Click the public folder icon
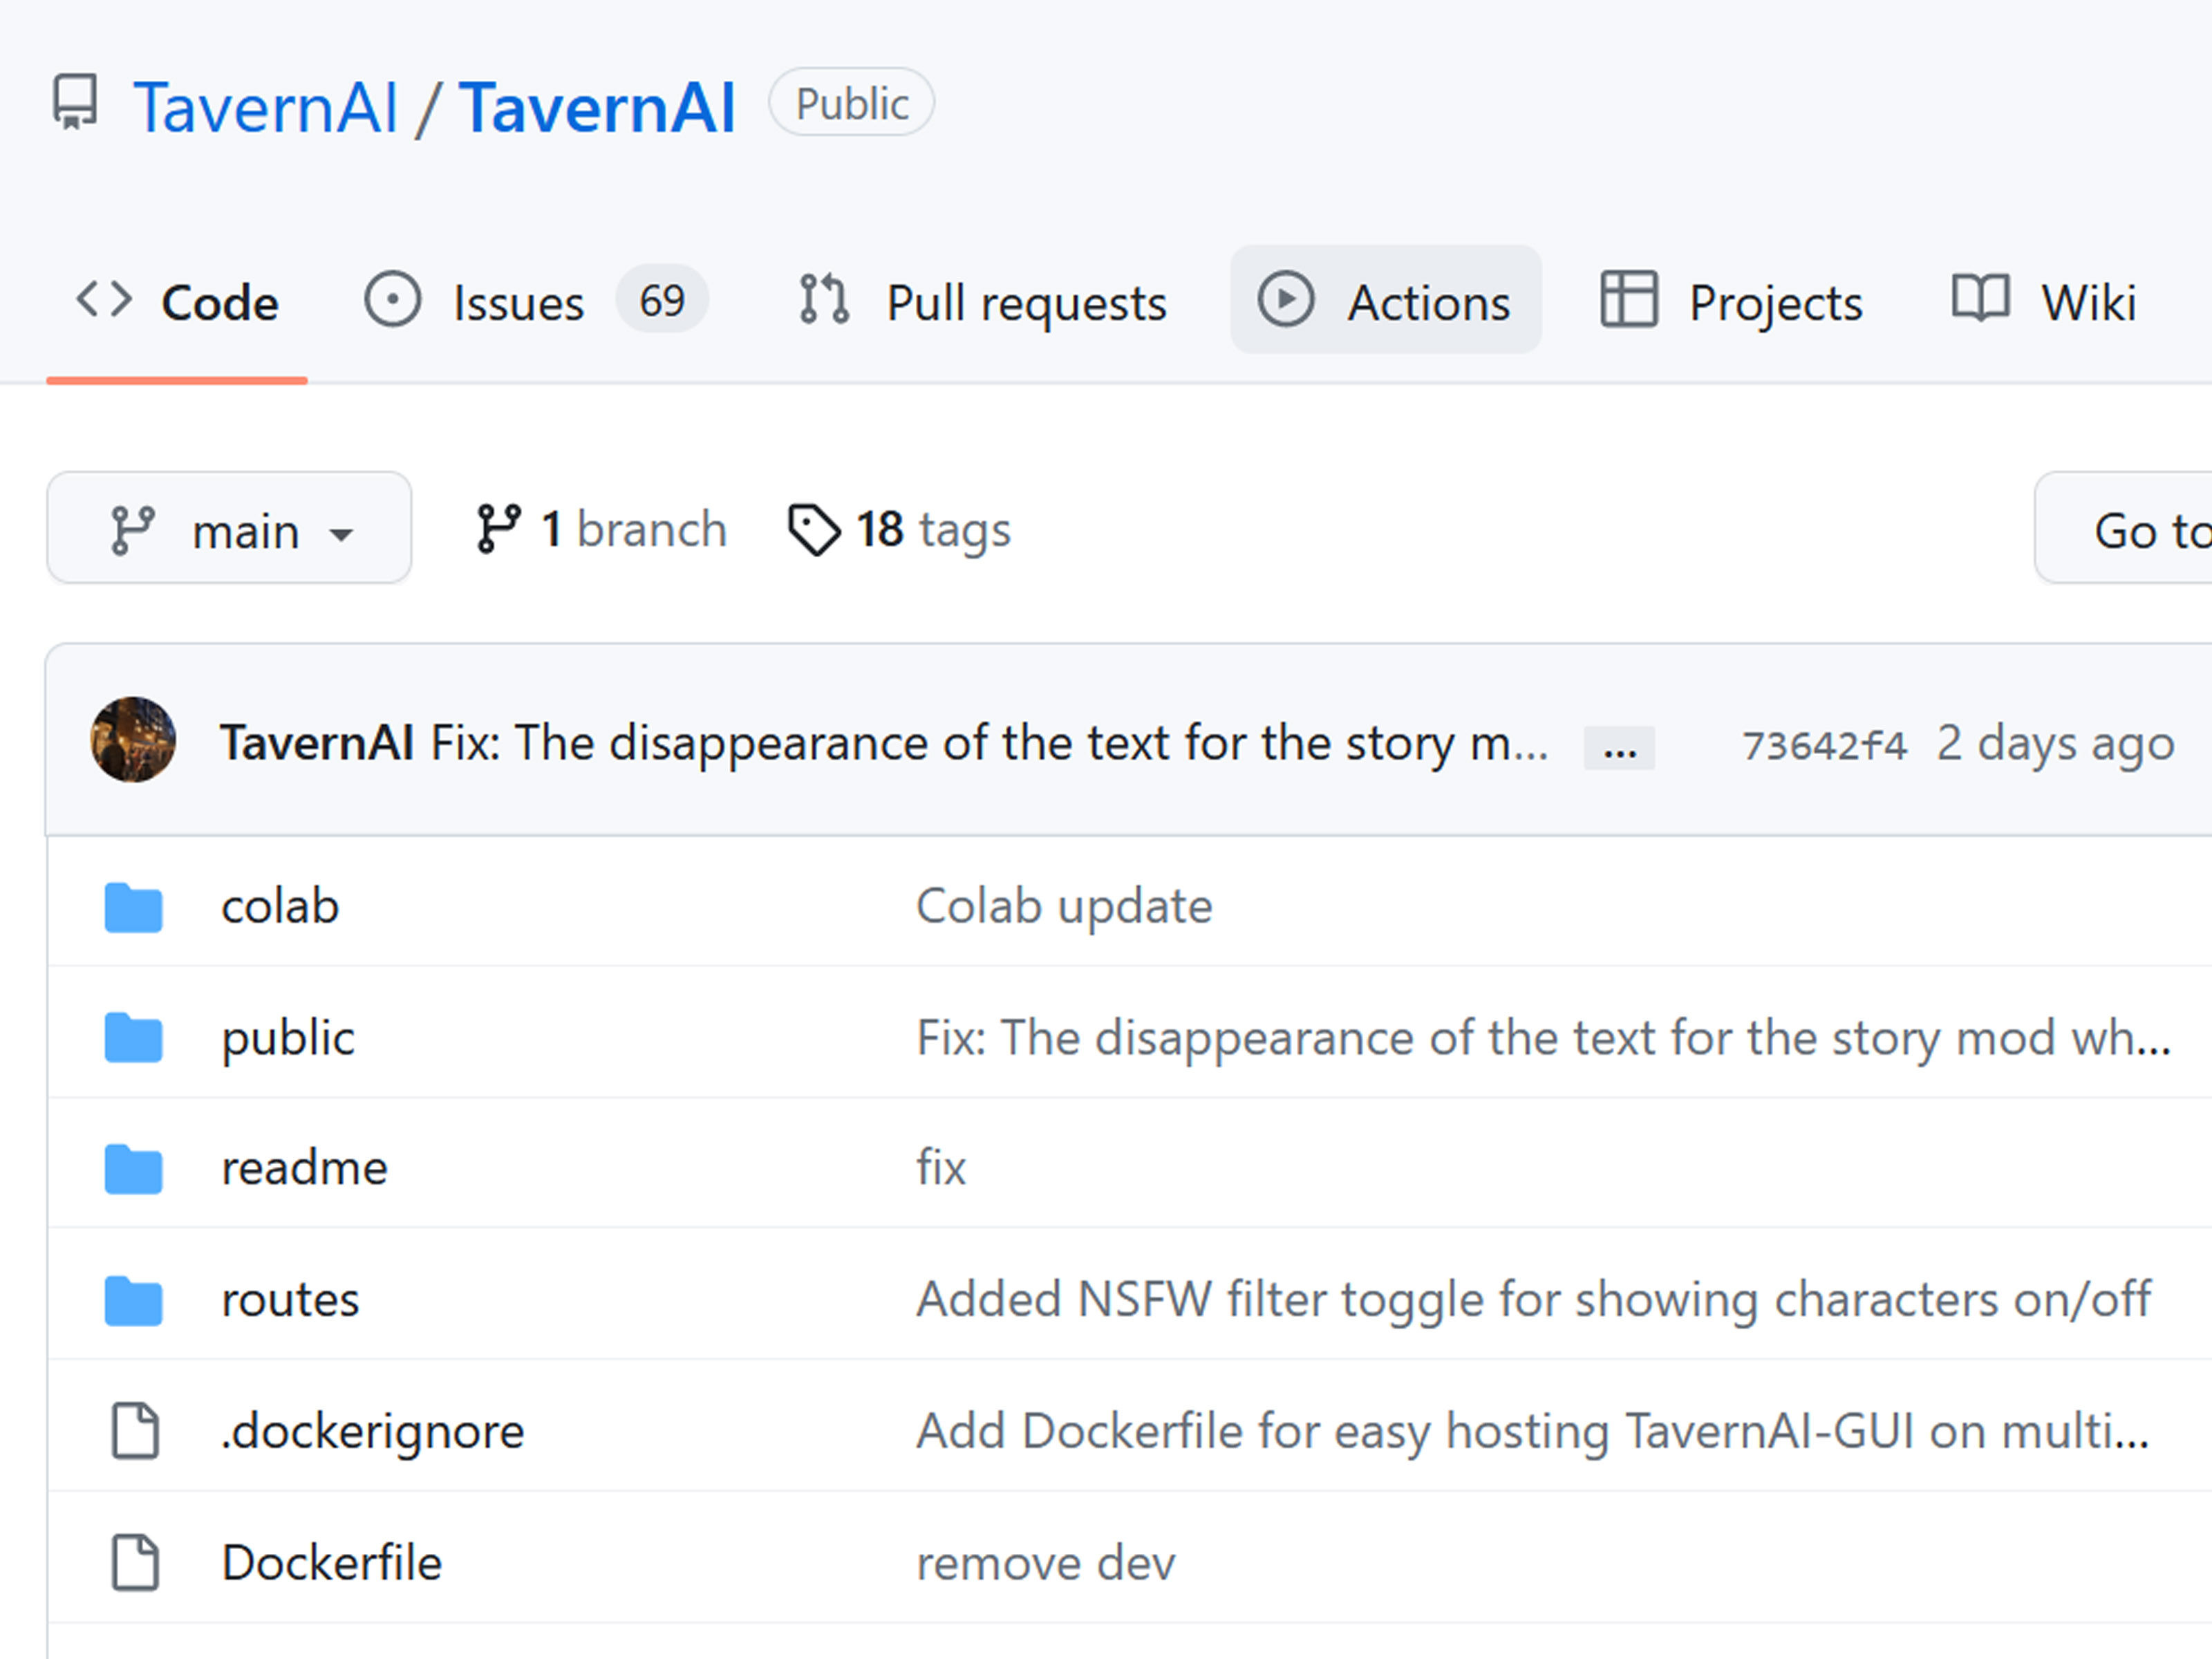Viewport: 2212px width, 1659px height. [133, 1037]
